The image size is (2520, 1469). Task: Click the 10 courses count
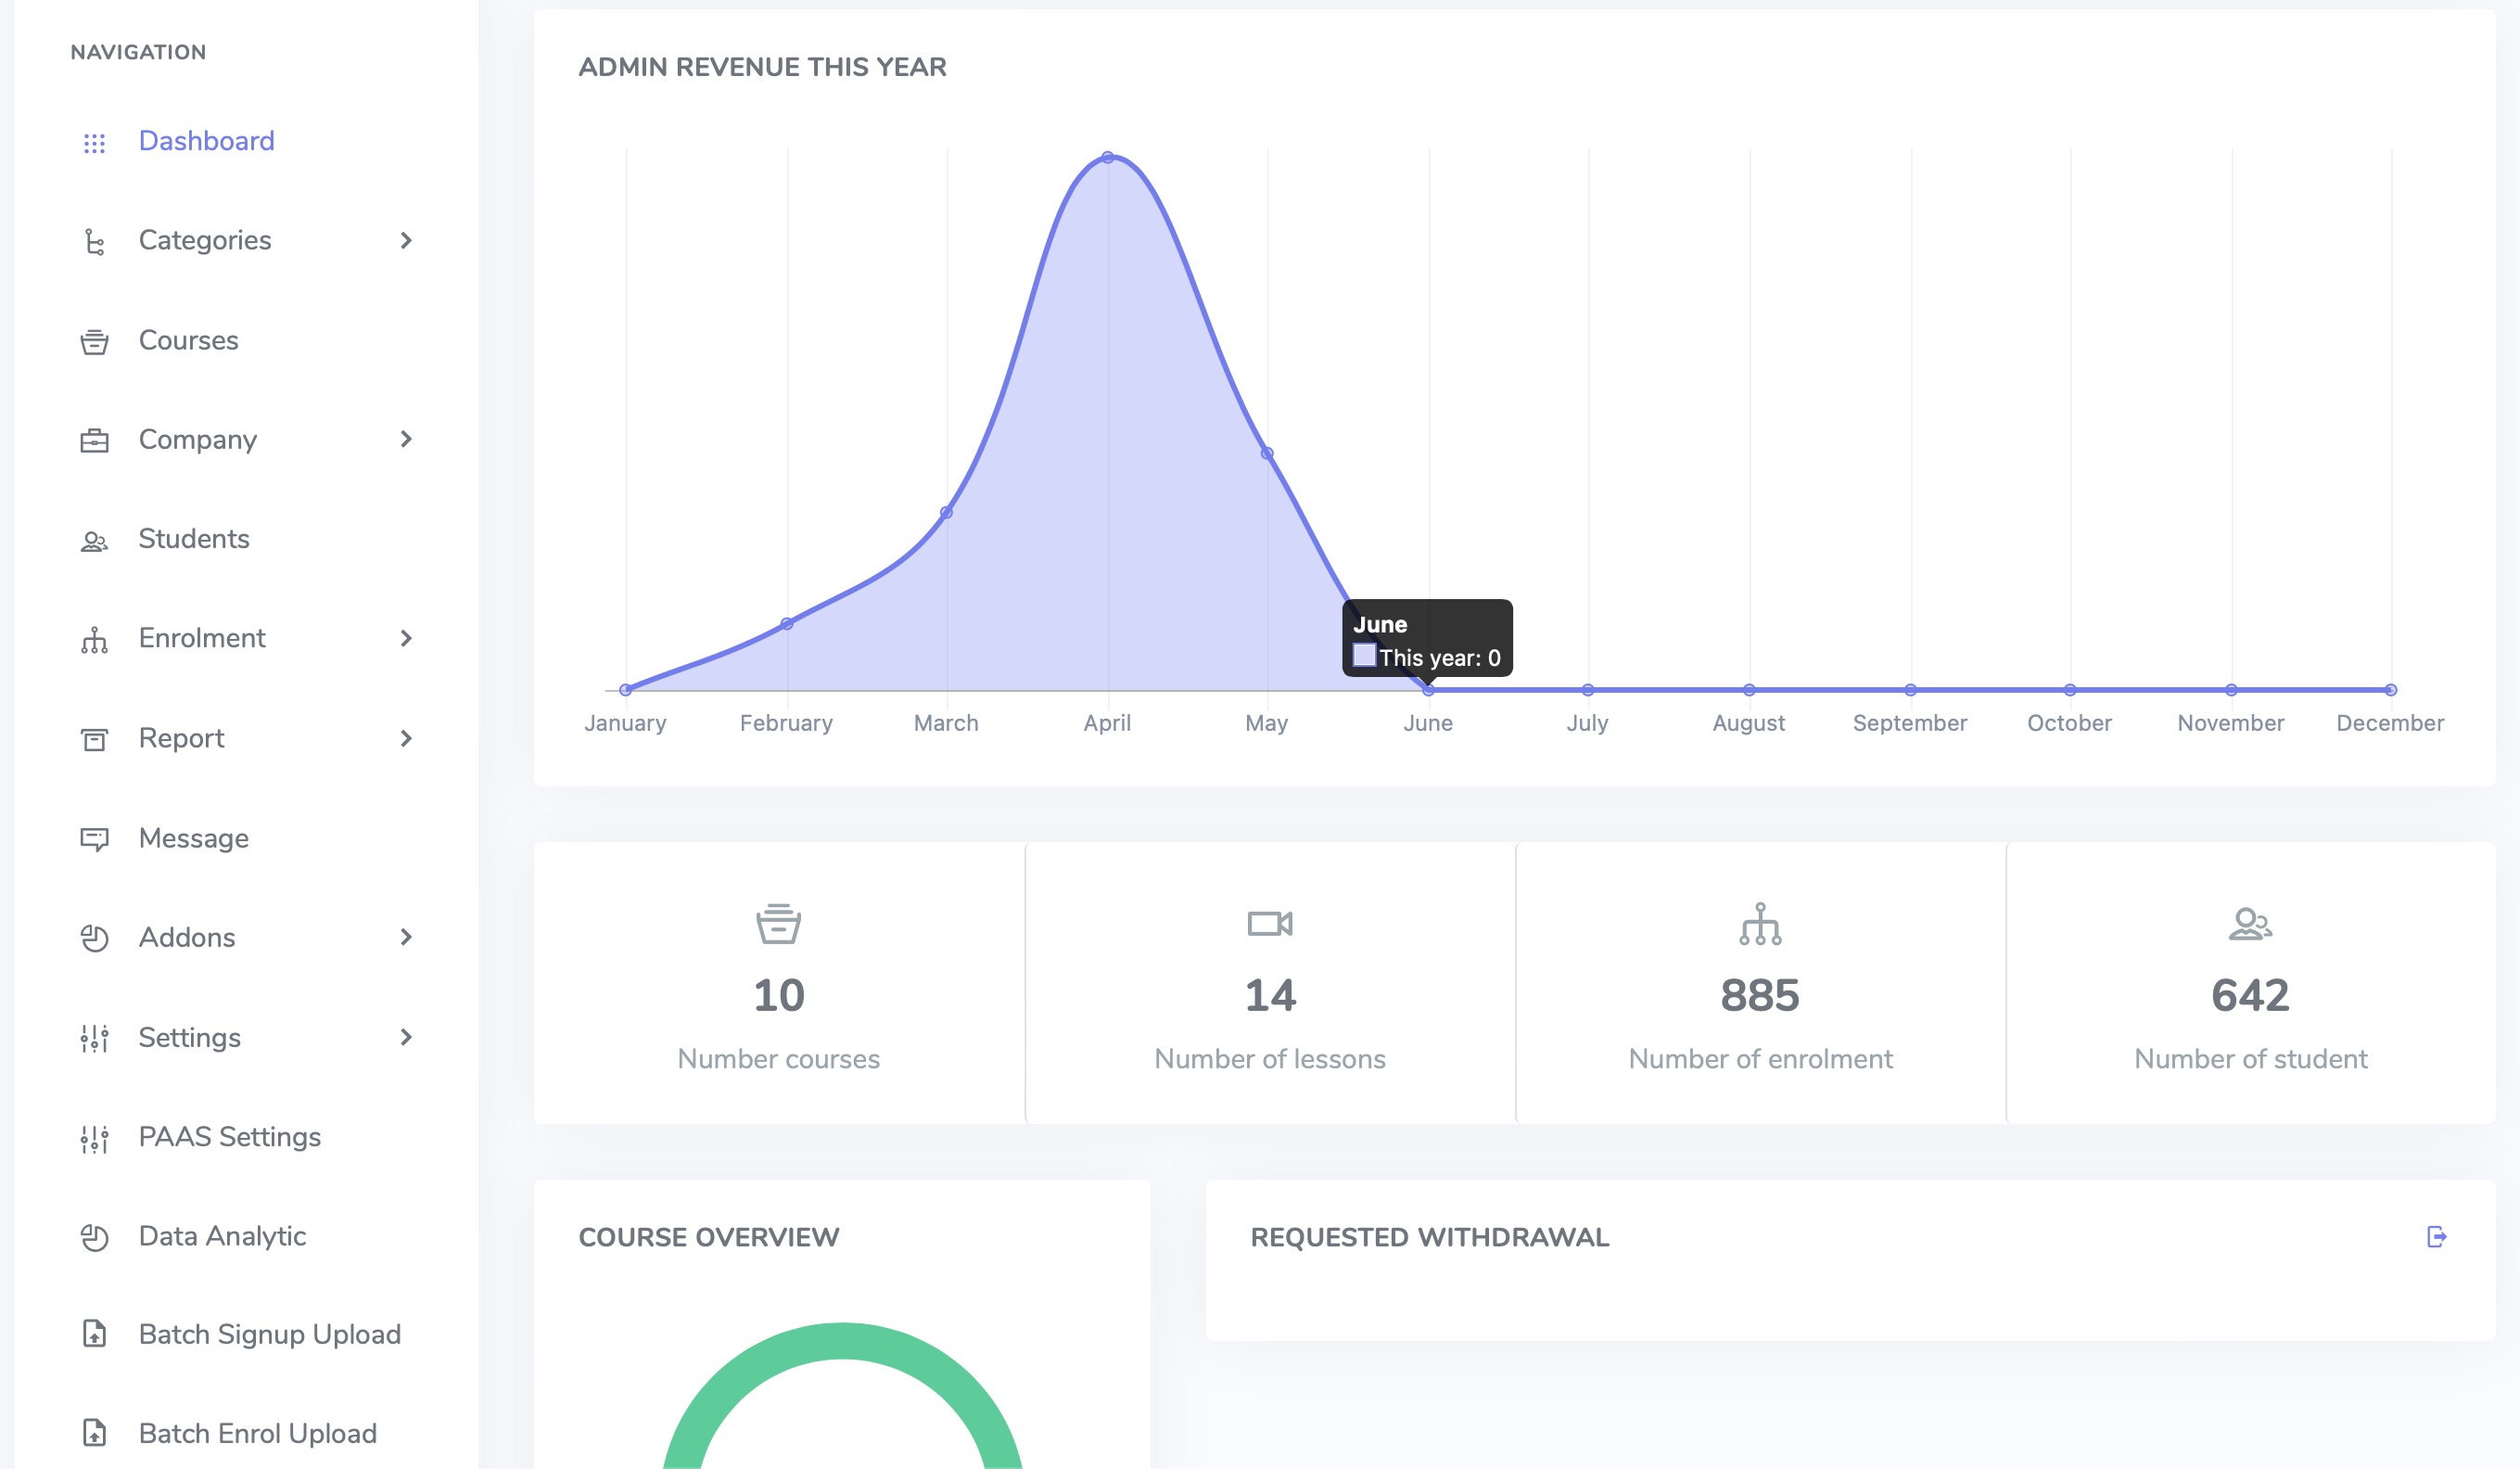pos(778,995)
